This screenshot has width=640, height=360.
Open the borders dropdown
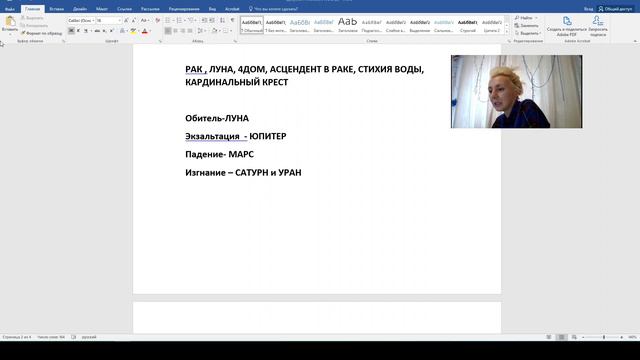coord(227,31)
